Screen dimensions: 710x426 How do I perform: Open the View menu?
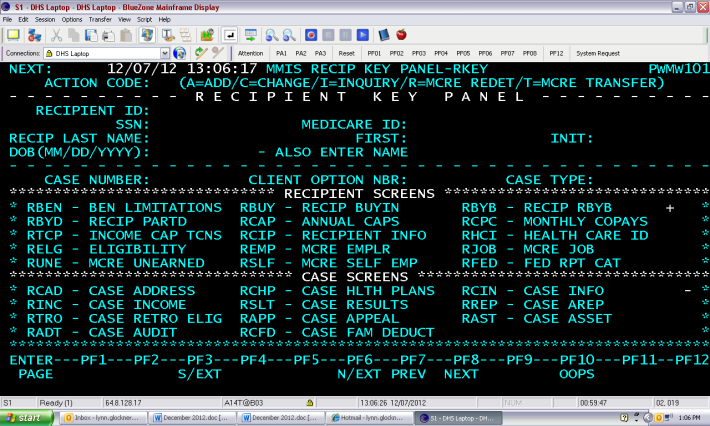[124, 19]
